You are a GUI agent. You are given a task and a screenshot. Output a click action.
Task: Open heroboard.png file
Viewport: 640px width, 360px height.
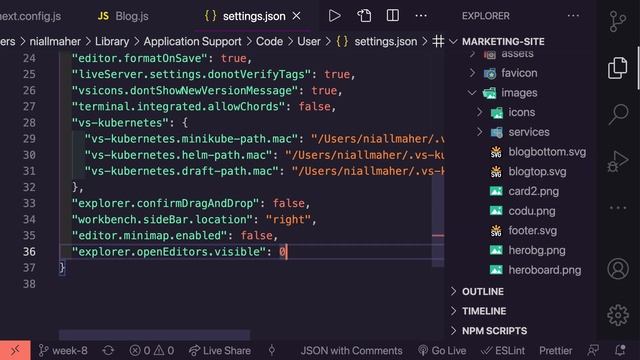[544, 270]
